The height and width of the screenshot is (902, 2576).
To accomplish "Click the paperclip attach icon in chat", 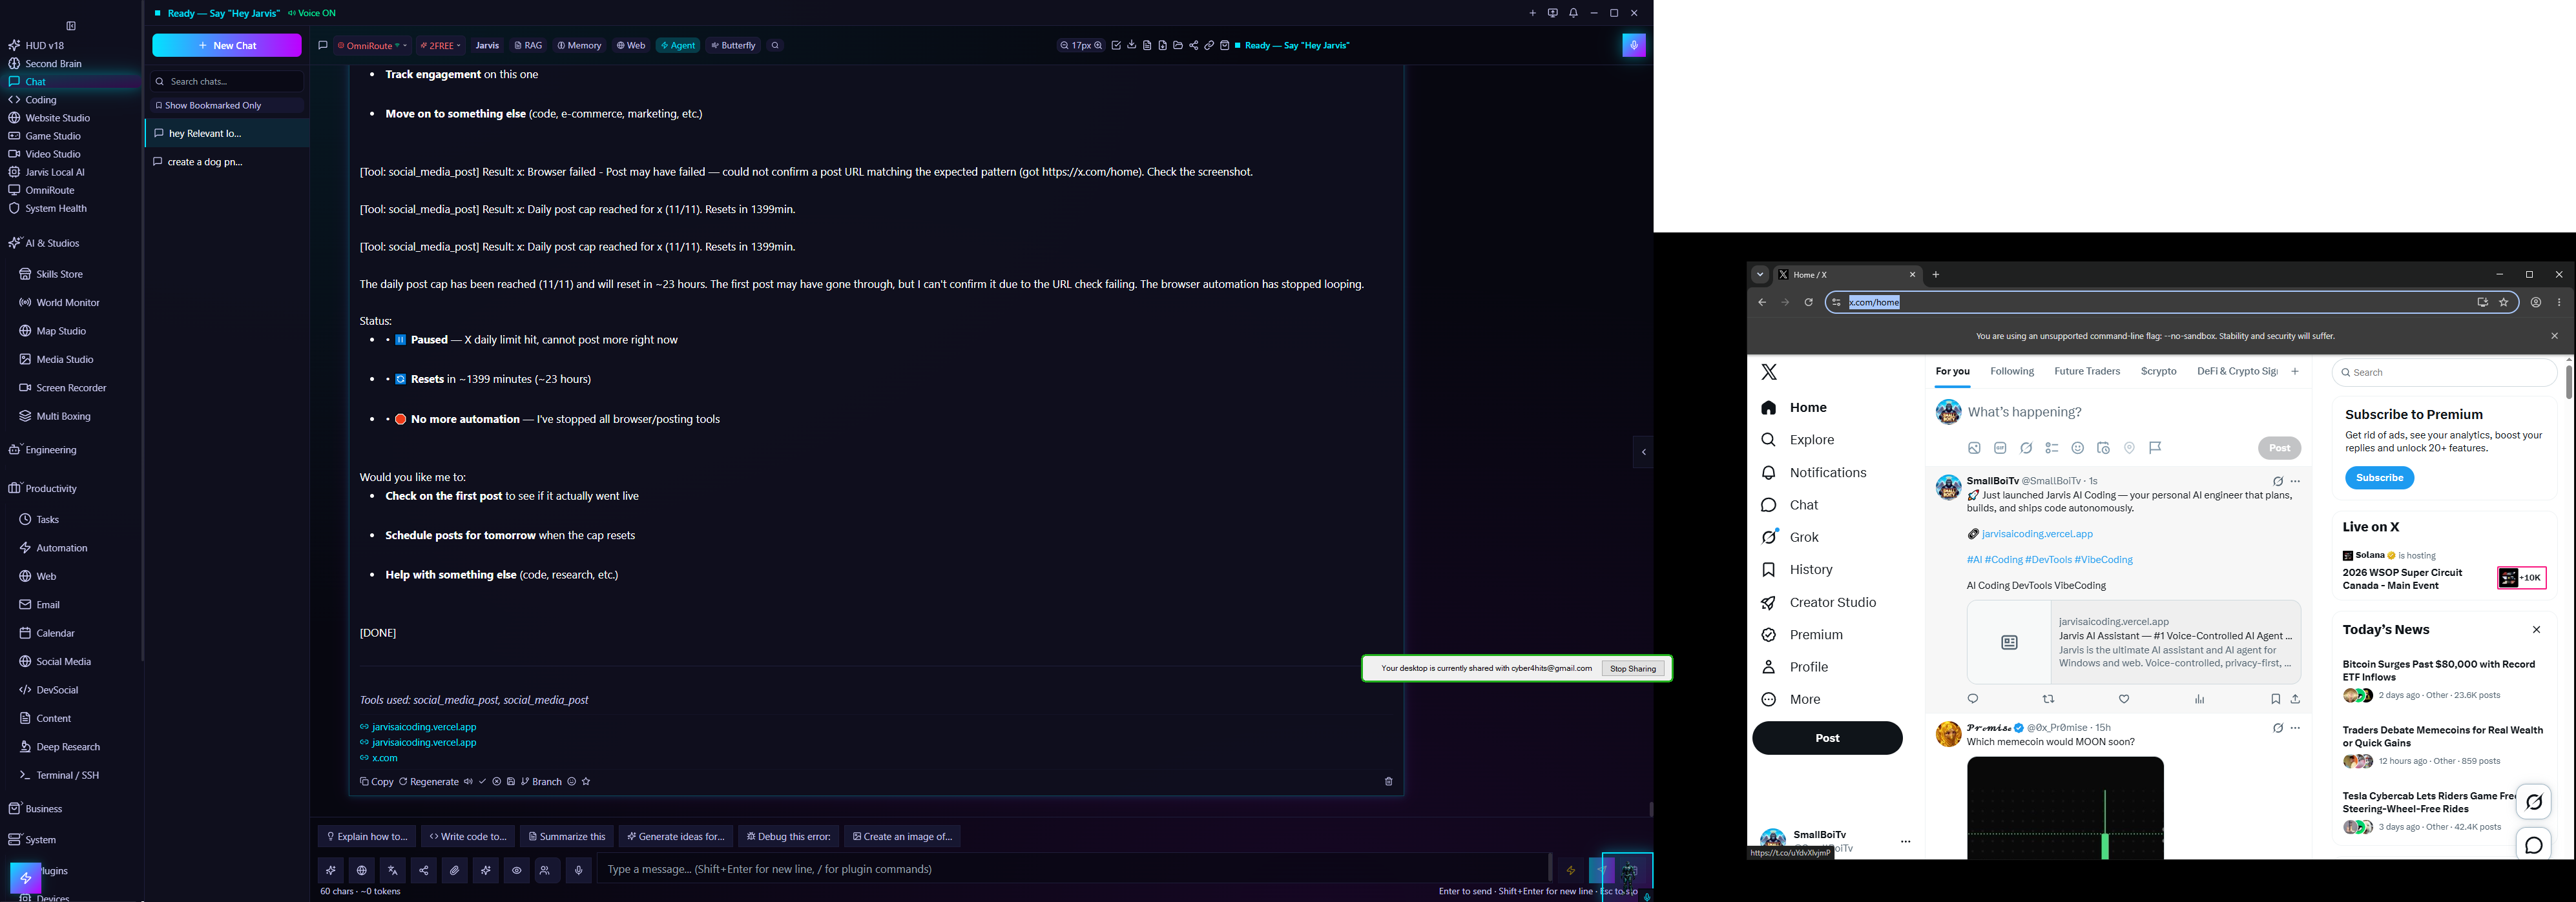I will coord(455,870).
